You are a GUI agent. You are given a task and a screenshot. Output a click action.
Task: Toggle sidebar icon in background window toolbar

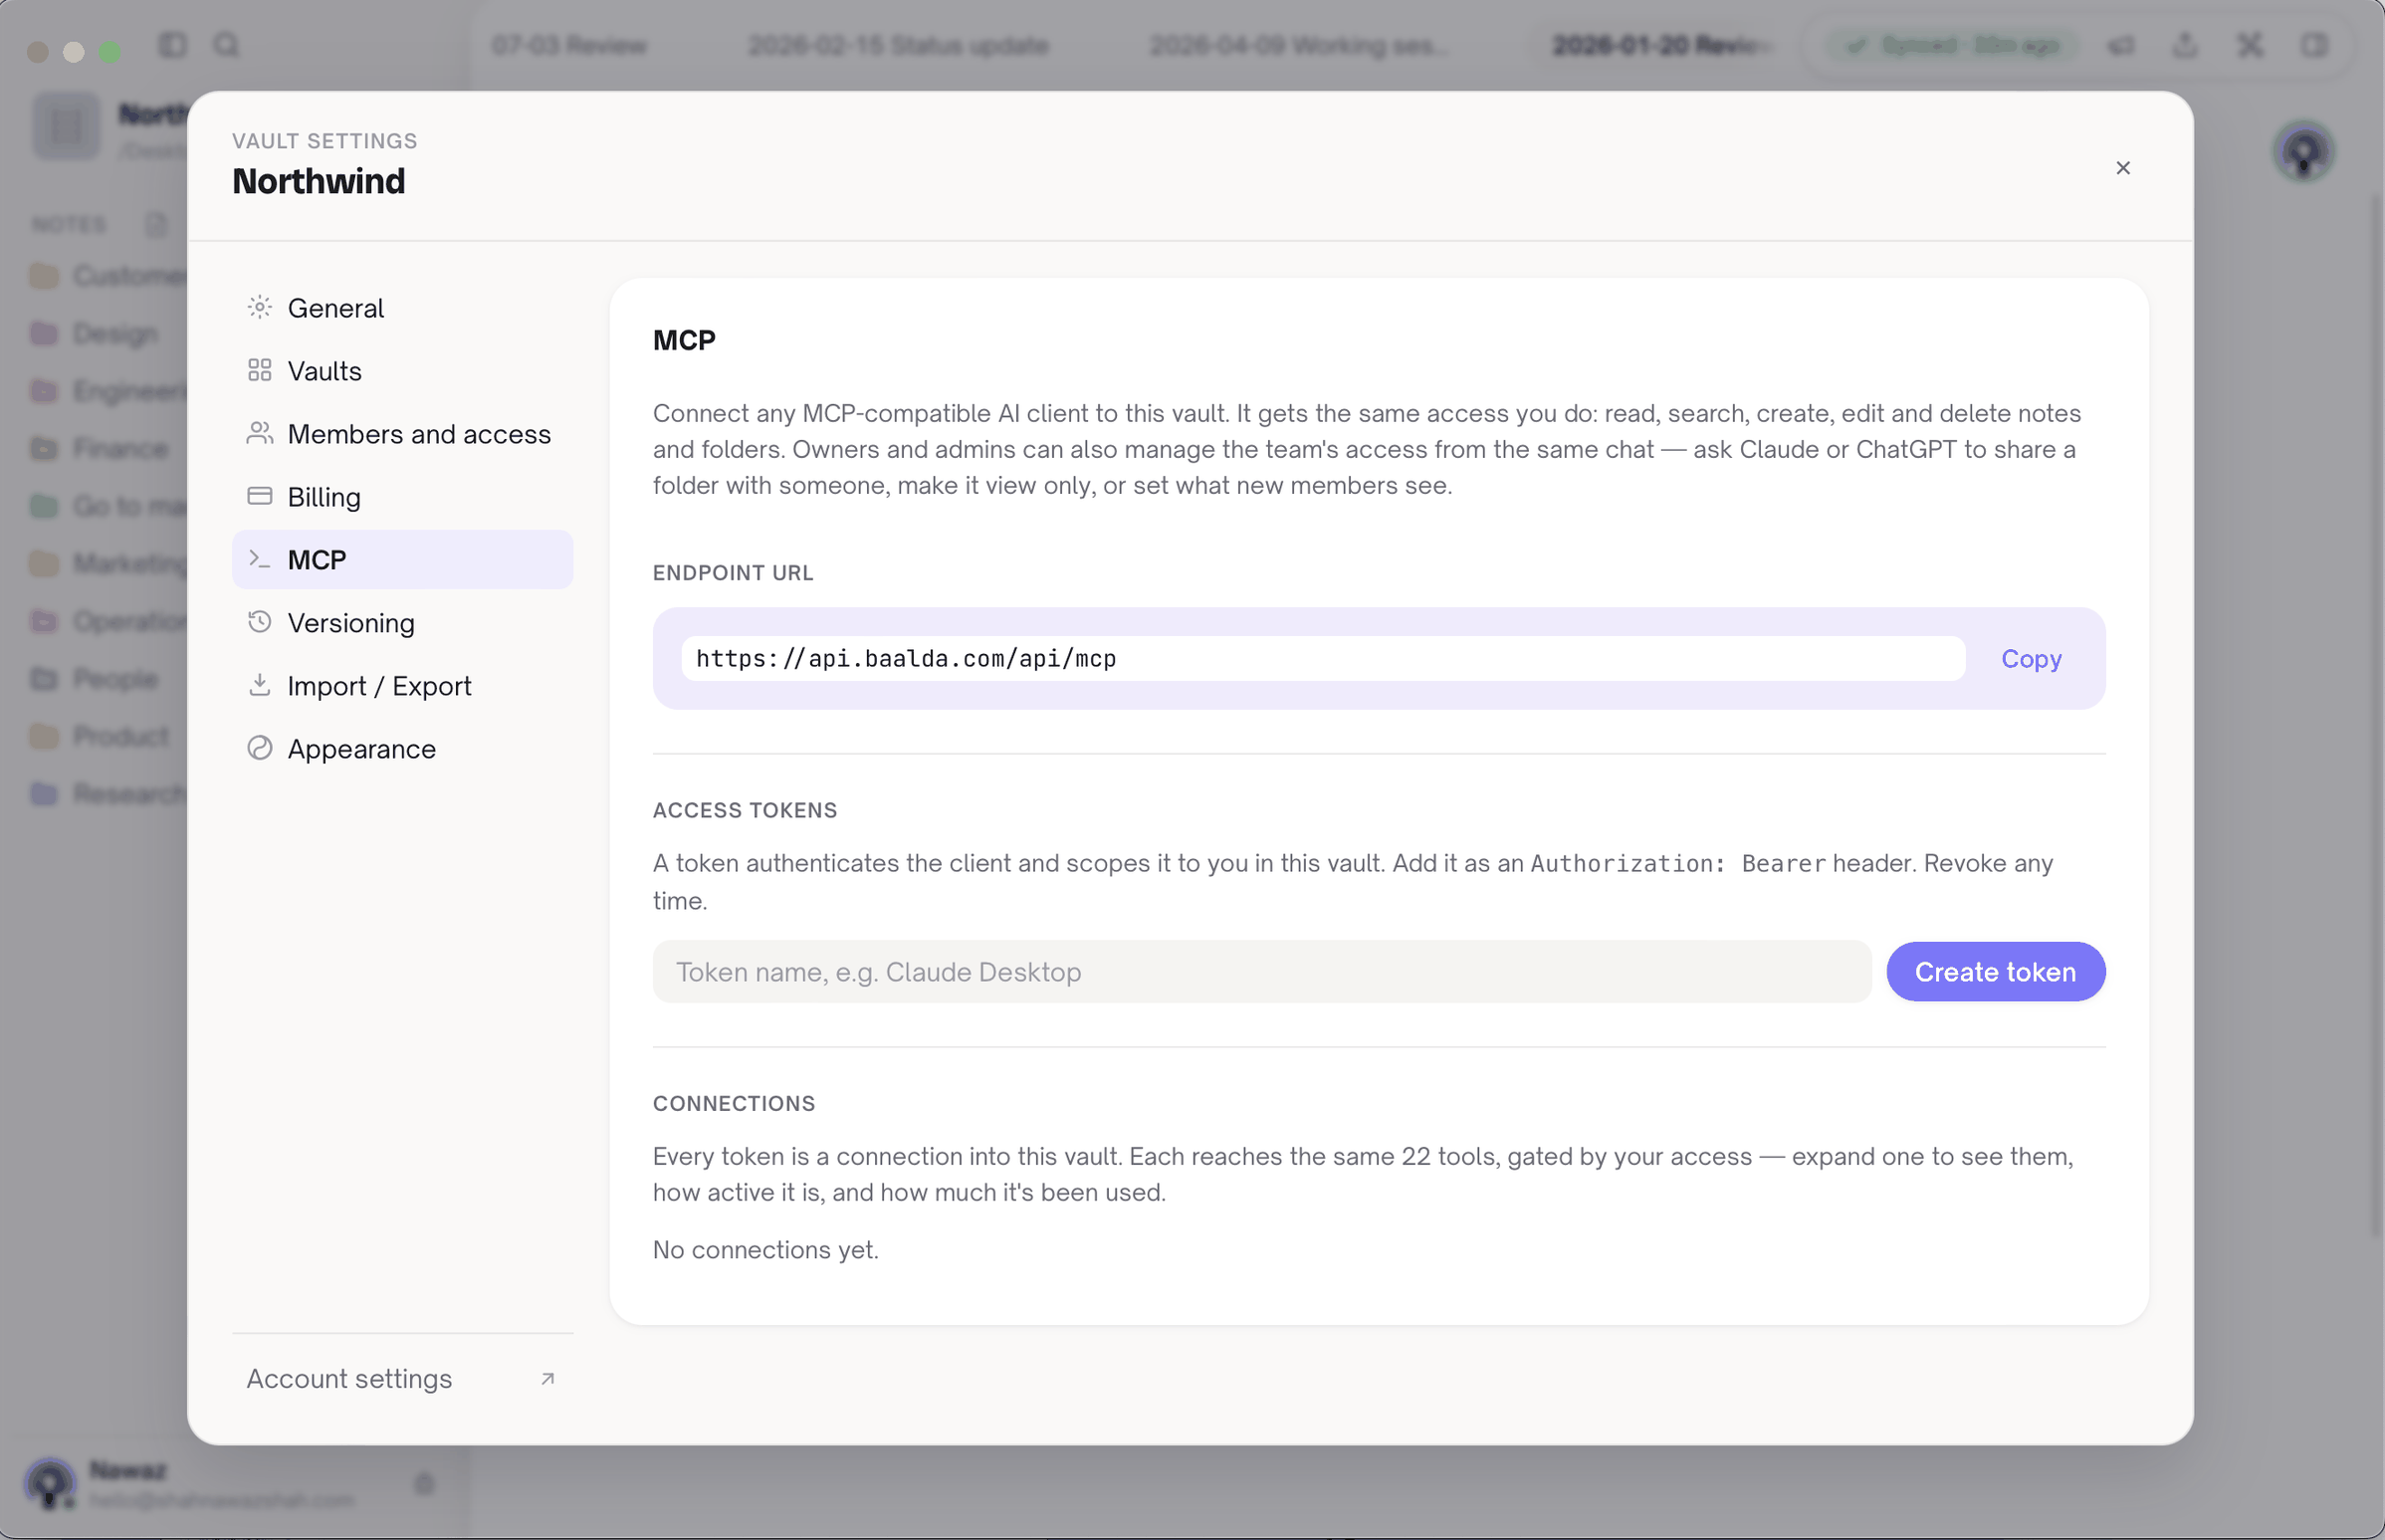pos(173,45)
